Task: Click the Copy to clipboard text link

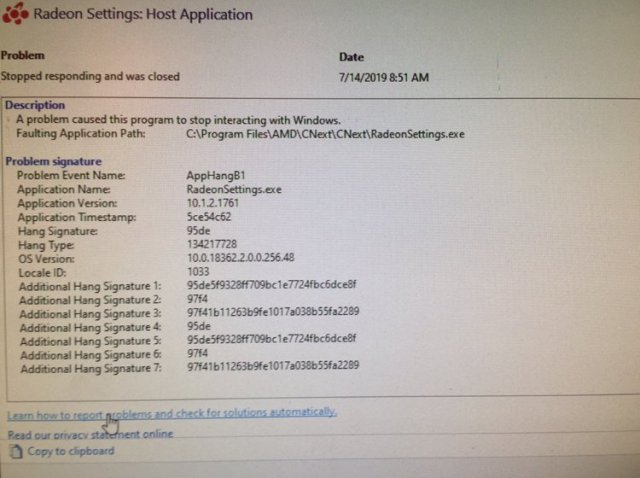Action: (x=70, y=451)
